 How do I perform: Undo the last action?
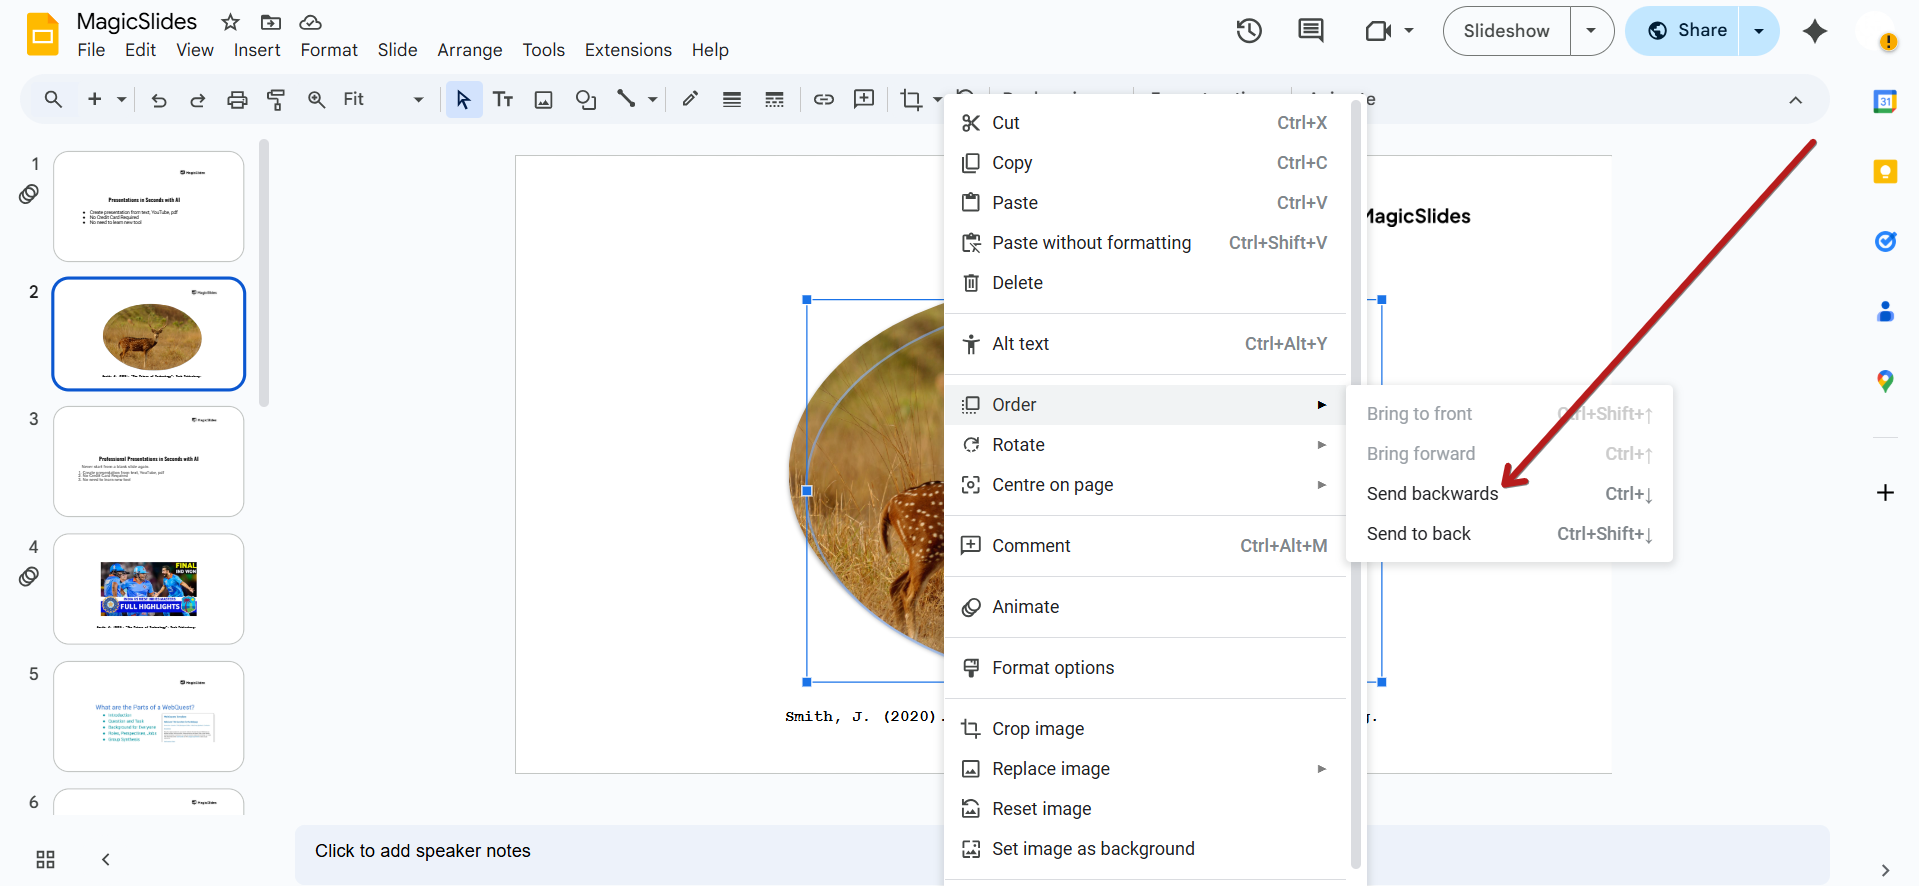[159, 99]
